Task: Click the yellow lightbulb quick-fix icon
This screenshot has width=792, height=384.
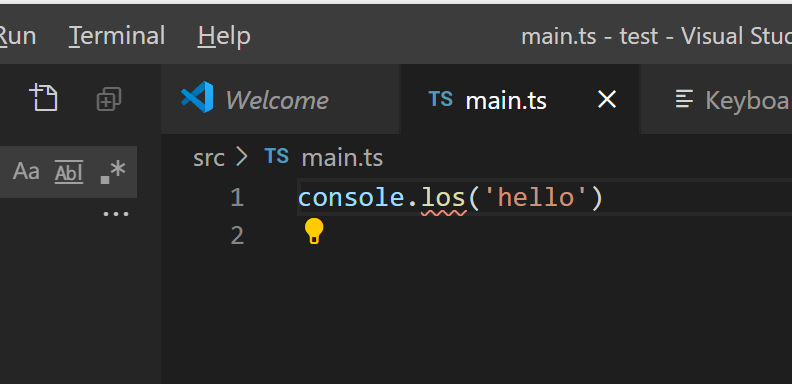Action: tap(314, 231)
